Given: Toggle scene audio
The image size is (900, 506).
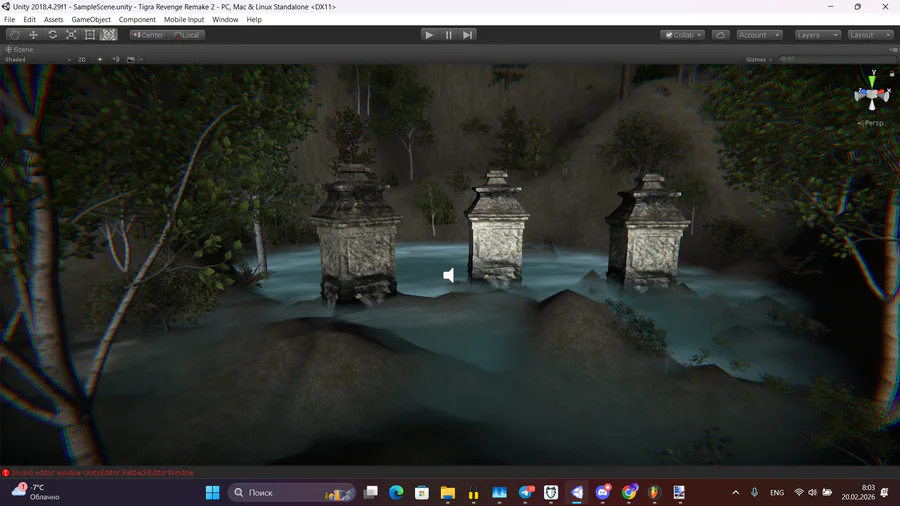Looking at the screenshot, I should (x=116, y=59).
